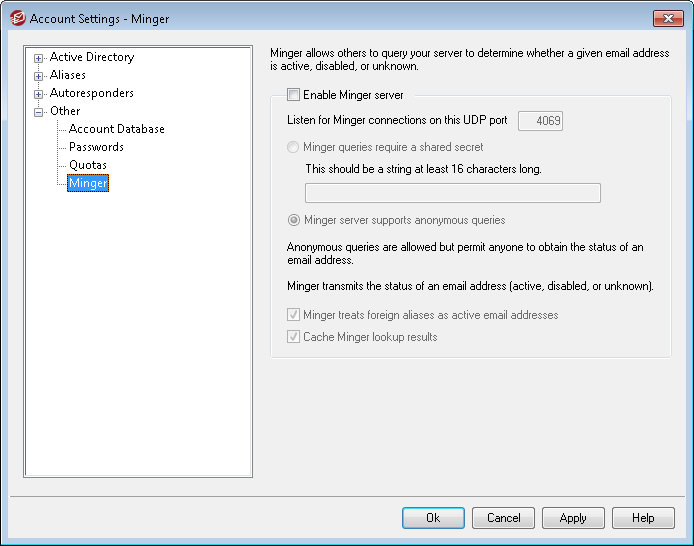The image size is (694, 546).
Task: Click the MDaemon app icon in title bar
Action: (x=17, y=18)
